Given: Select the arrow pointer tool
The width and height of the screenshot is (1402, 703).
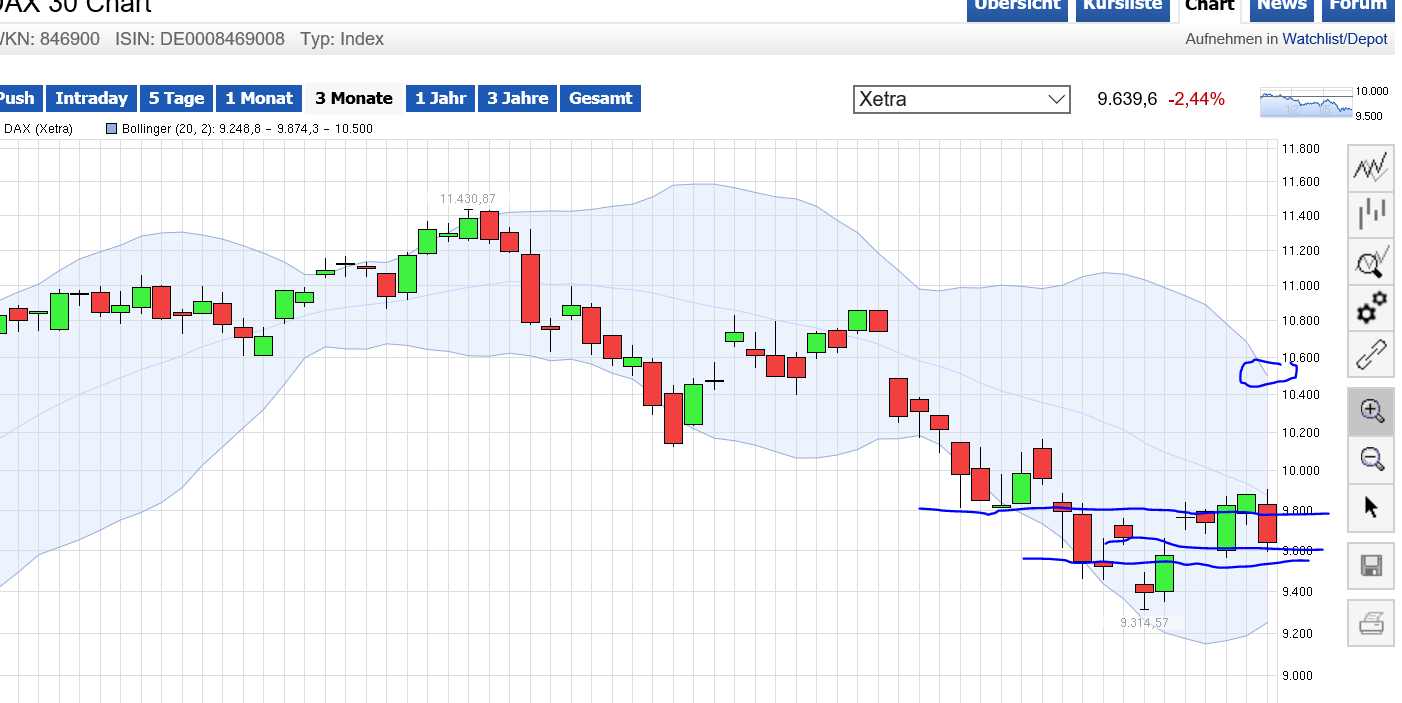Looking at the screenshot, I should pos(1371,507).
